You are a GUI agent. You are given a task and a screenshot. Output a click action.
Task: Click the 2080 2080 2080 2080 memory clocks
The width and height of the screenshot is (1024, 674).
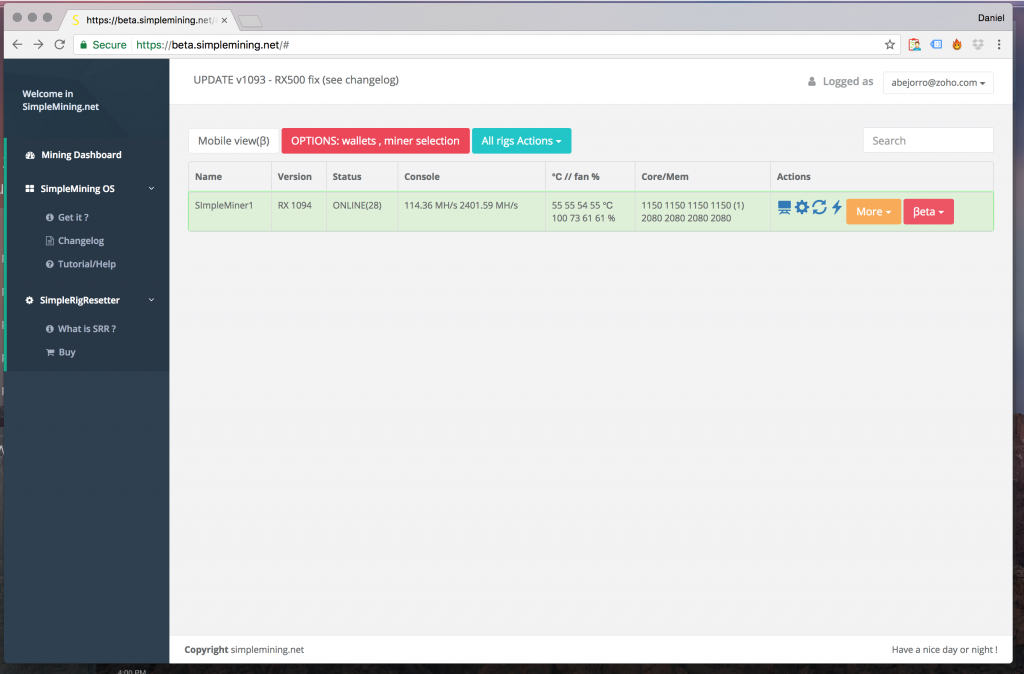(686, 218)
